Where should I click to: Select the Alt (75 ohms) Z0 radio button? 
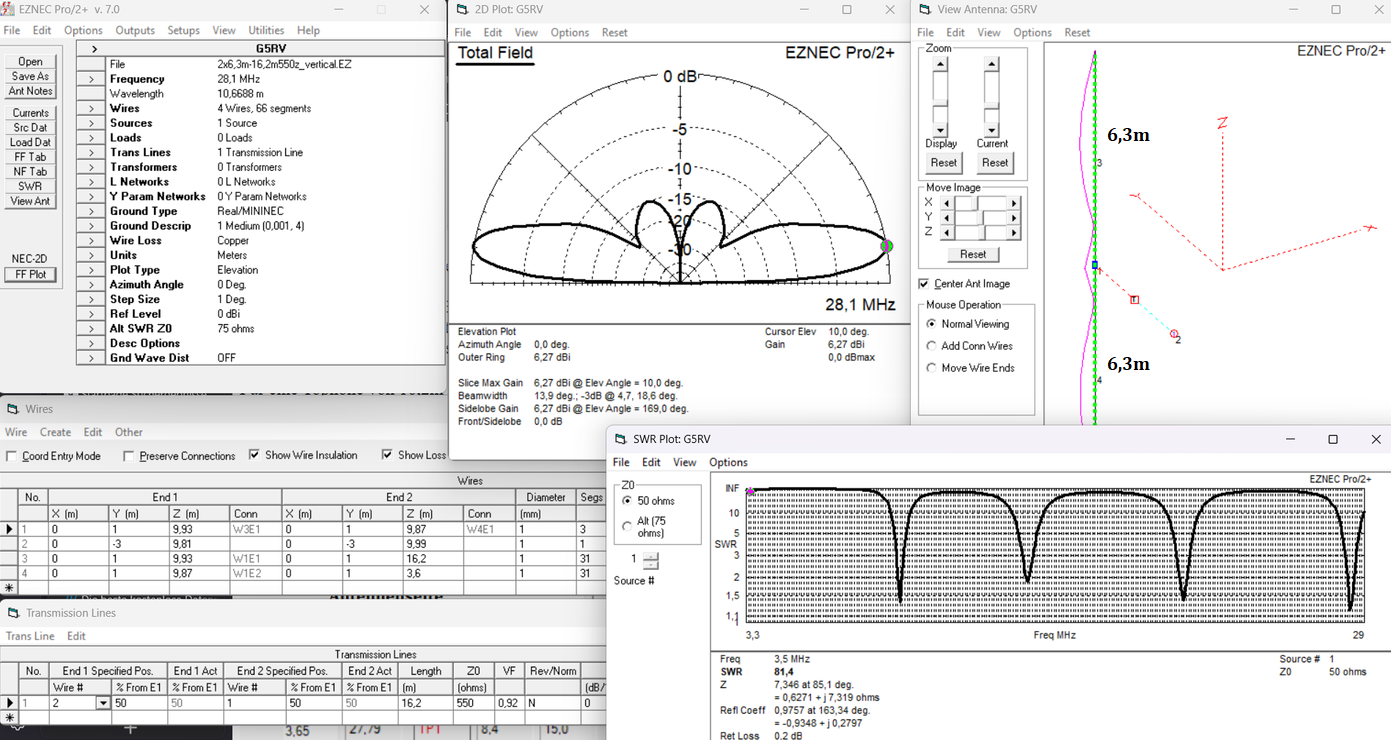[x=627, y=524]
